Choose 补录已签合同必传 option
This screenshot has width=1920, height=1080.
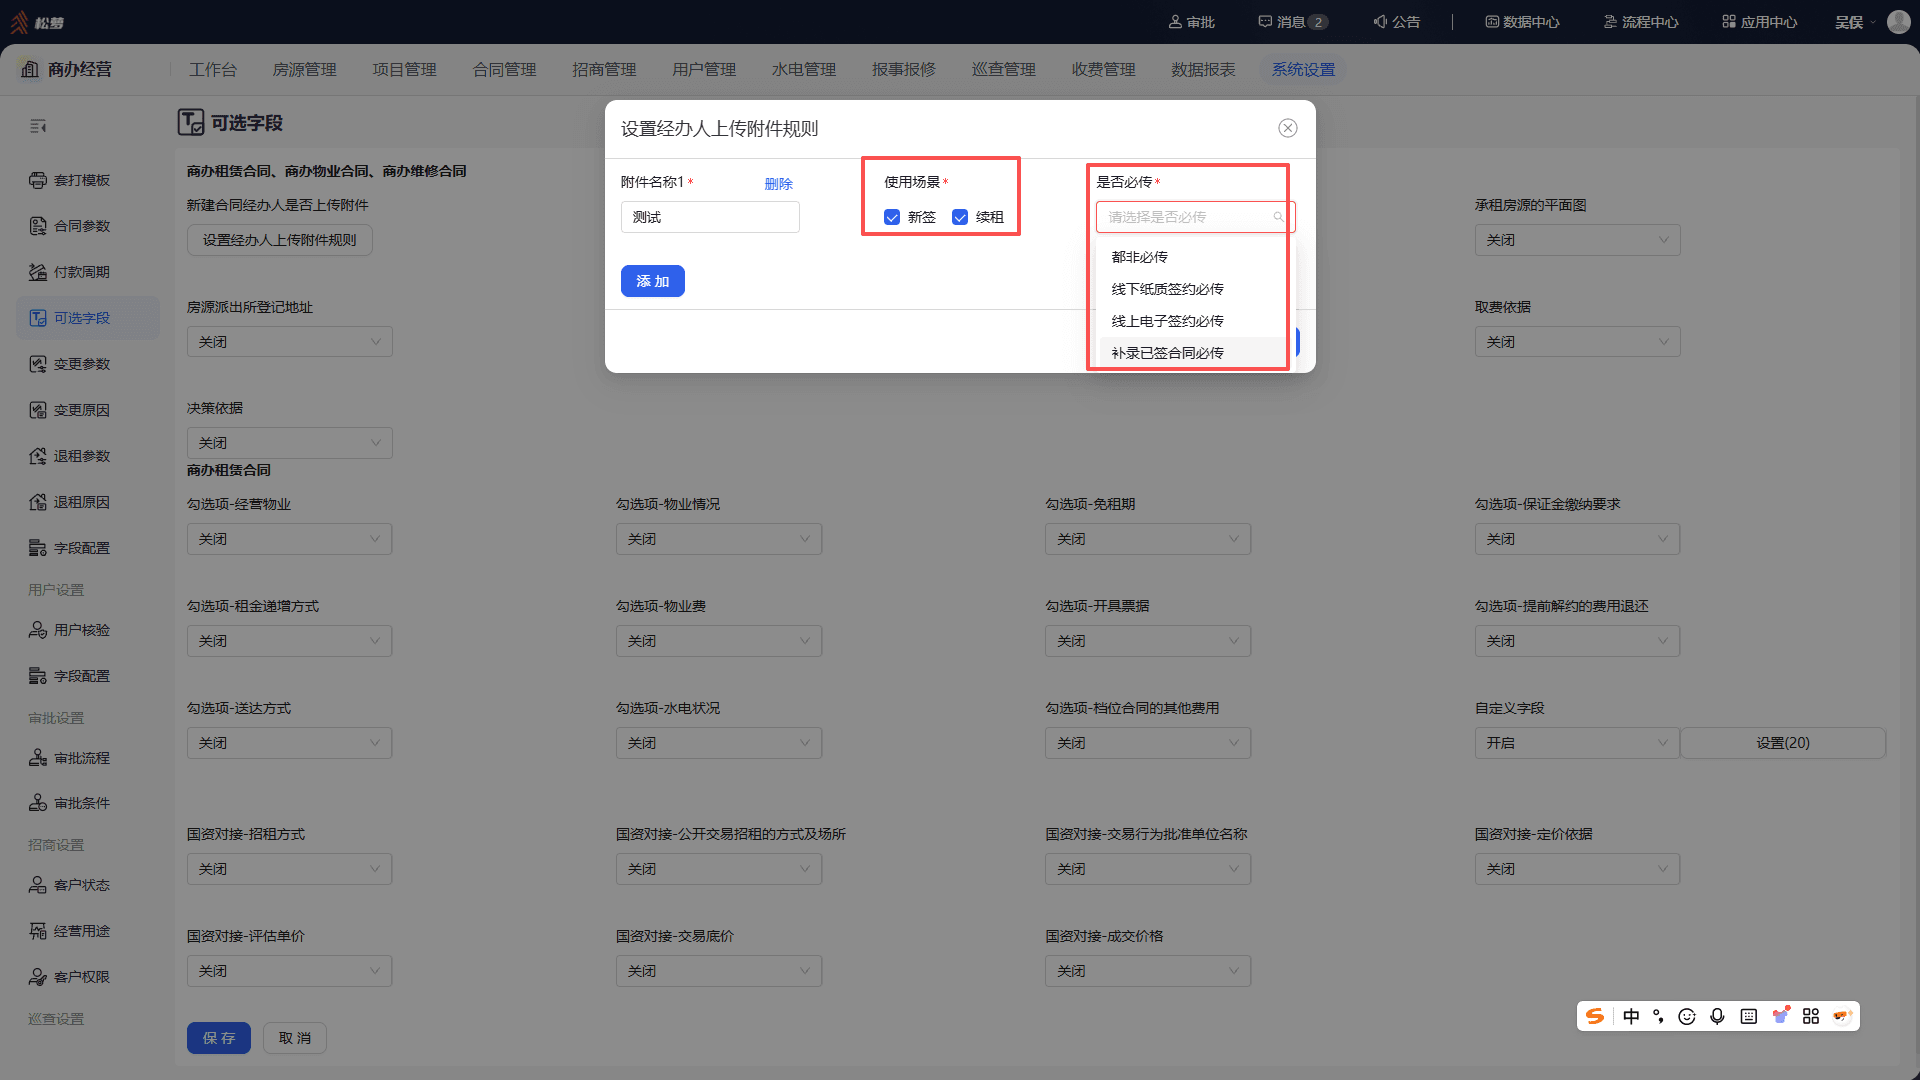click(x=1195, y=353)
